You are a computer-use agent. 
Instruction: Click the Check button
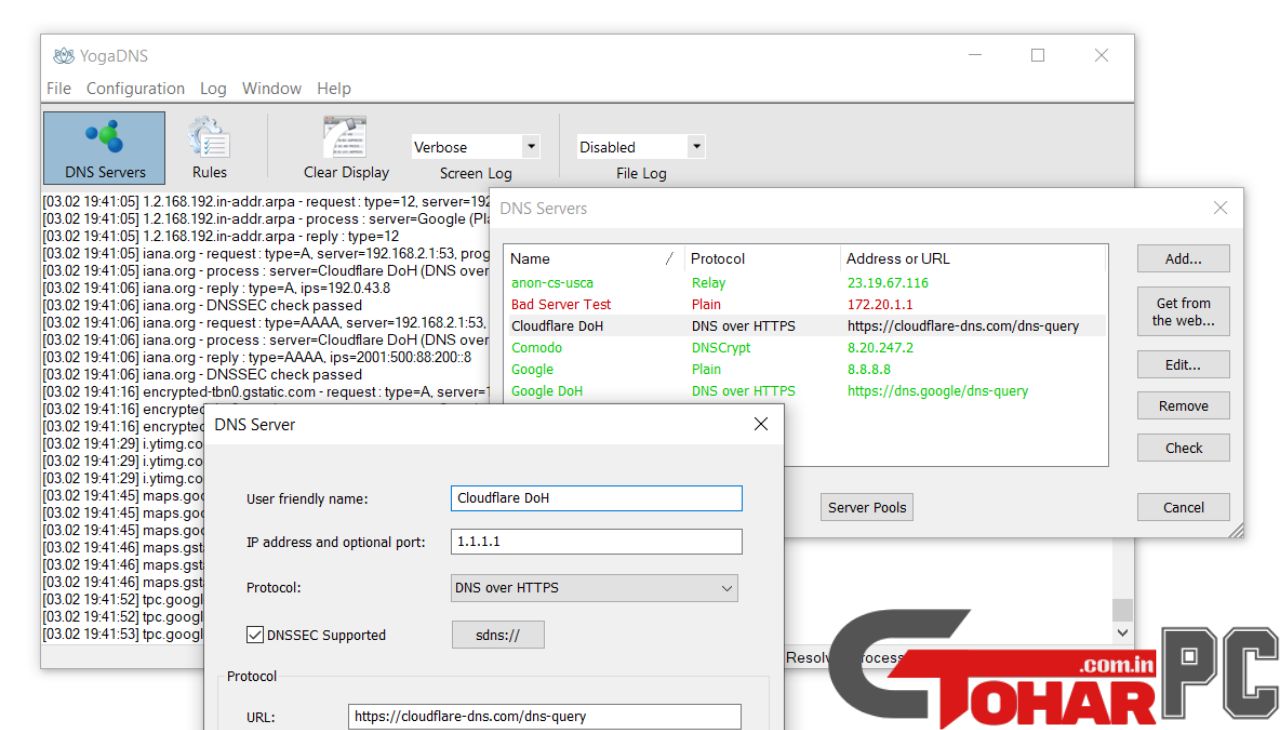point(1183,448)
